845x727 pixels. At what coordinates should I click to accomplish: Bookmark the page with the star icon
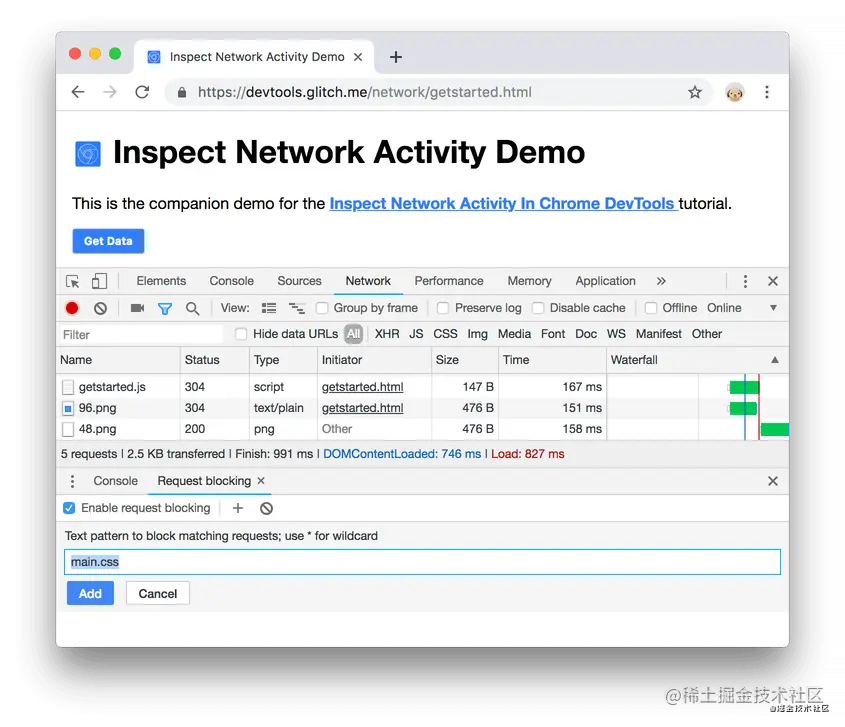click(x=695, y=92)
